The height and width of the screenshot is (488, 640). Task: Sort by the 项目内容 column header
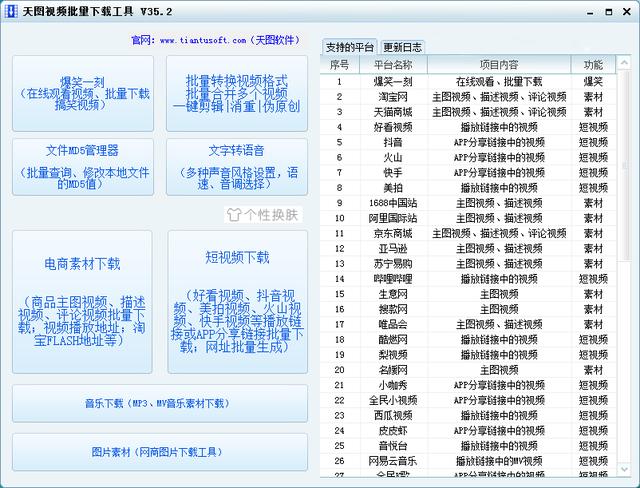[x=499, y=64]
